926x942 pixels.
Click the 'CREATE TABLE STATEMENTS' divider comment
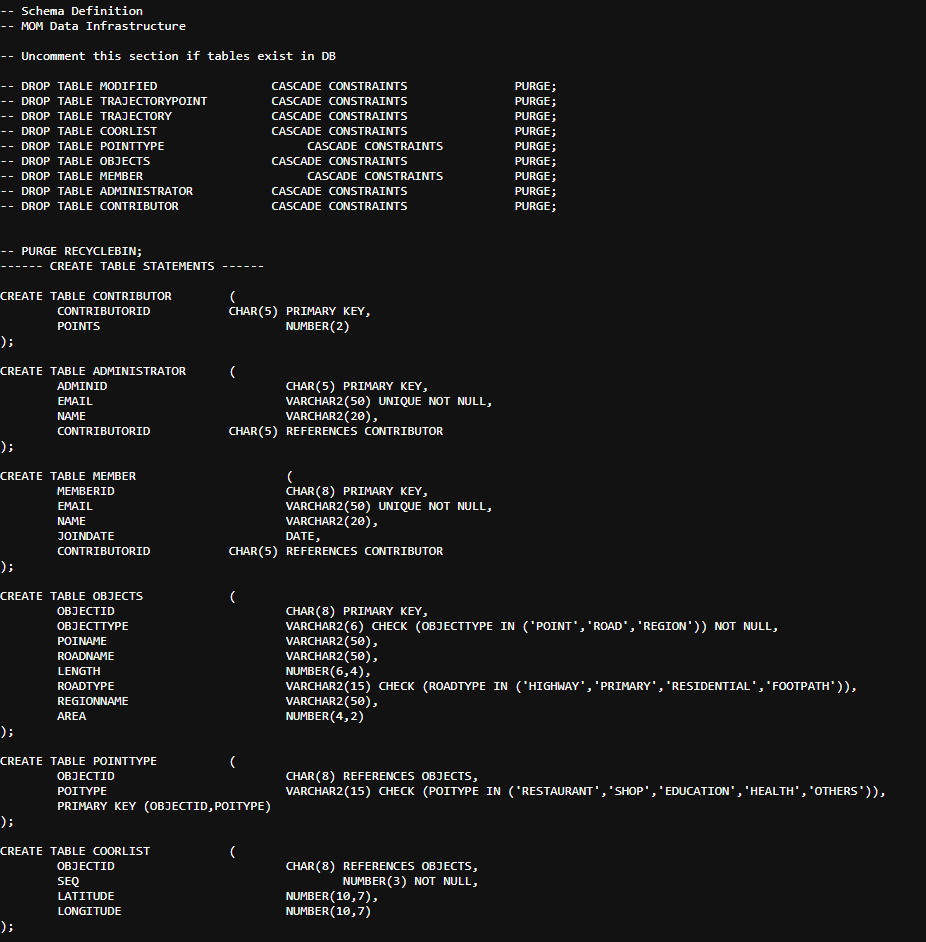(132, 266)
